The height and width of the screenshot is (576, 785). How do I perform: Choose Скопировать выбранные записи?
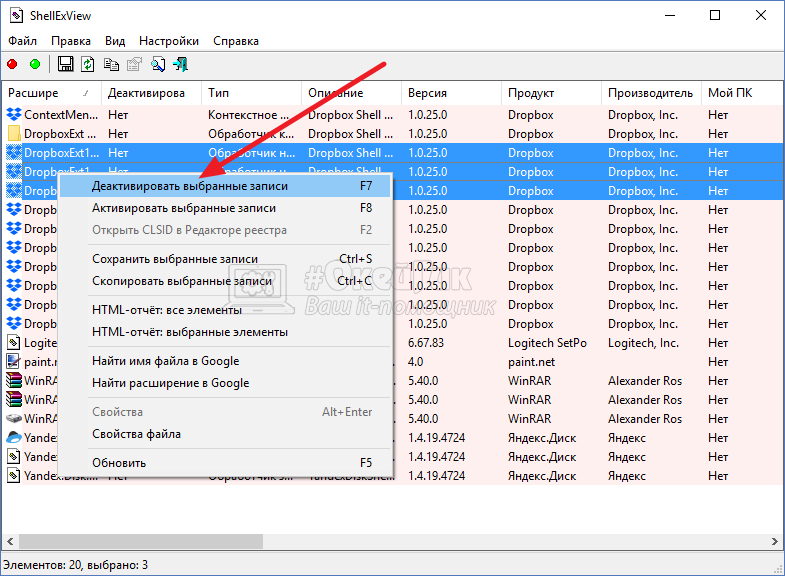[225, 281]
